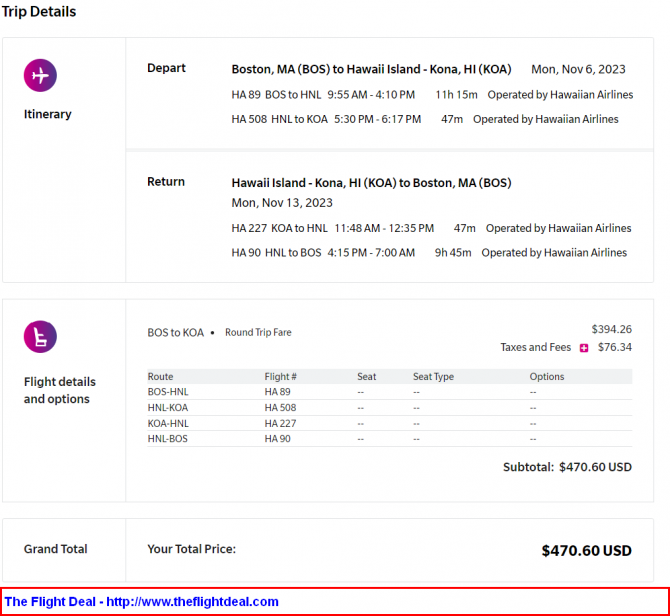
Task: Select the HNL-BOS route row
Action: 389,439
